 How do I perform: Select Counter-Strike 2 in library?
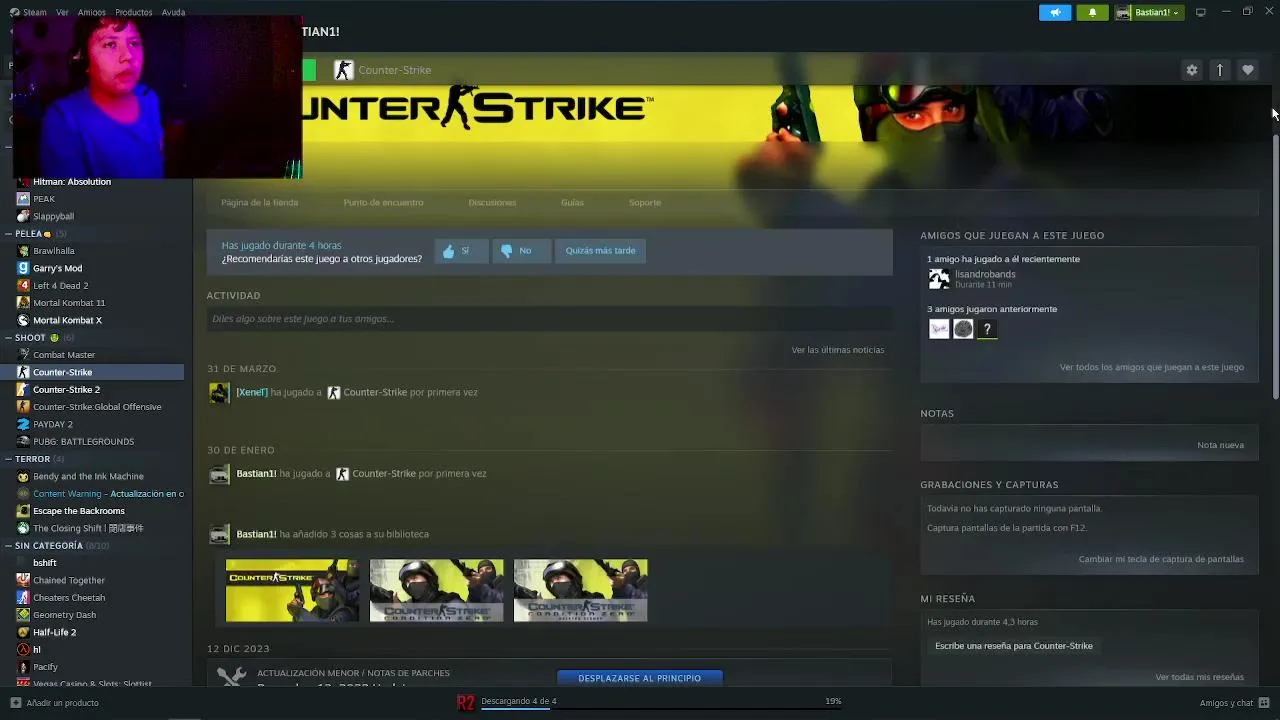(66, 389)
